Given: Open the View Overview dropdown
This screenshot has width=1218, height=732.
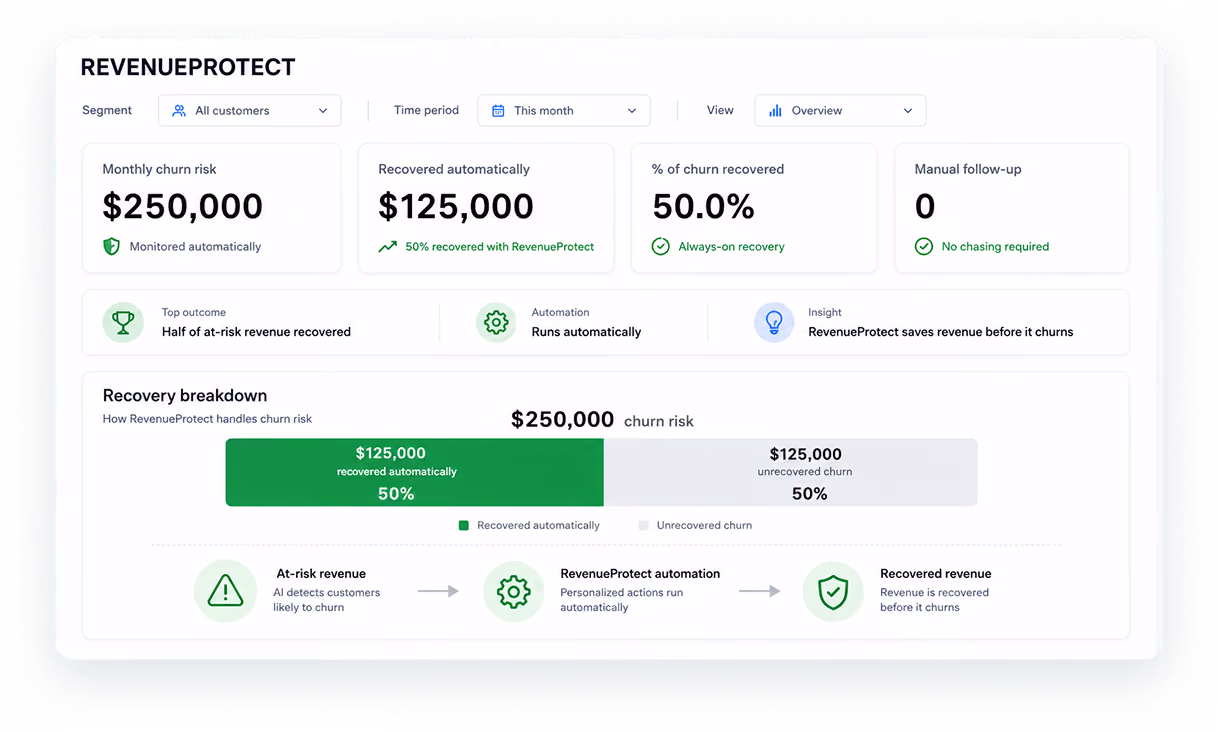Looking at the screenshot, I should [x=840, y=111].
